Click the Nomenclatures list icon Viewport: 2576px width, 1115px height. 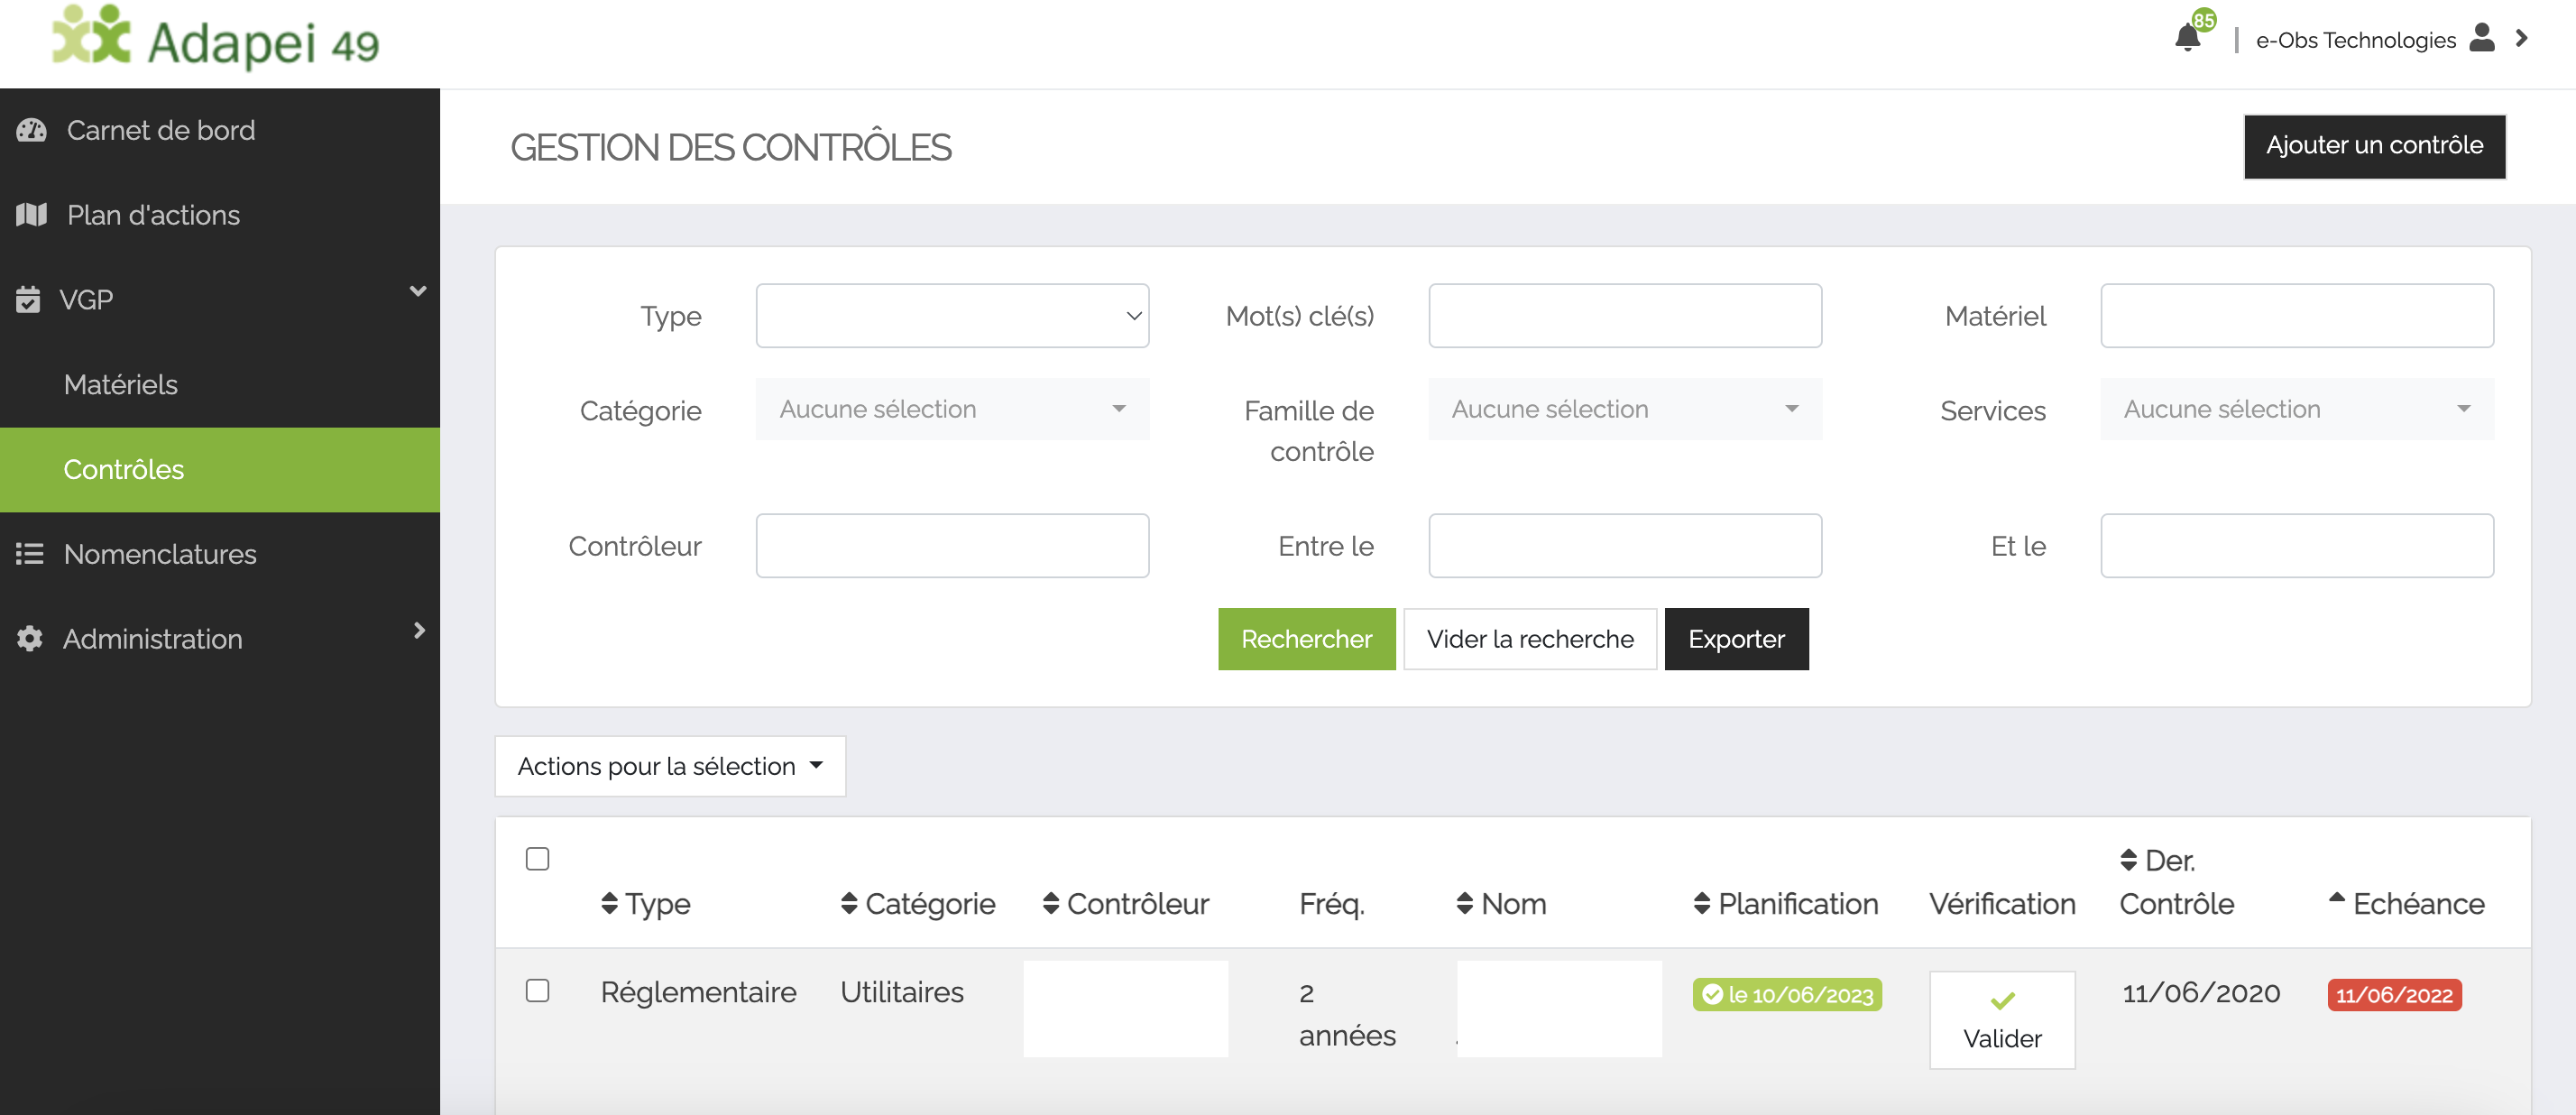point(29,553)
